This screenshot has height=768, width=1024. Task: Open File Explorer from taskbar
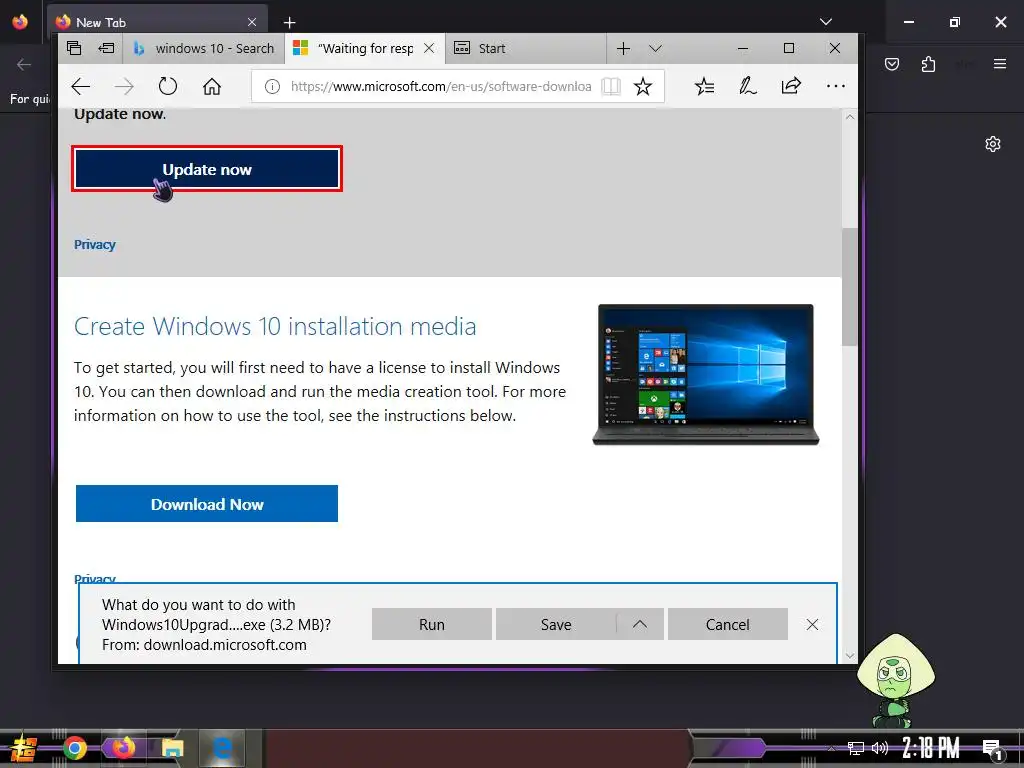click(x=172, y=748)
